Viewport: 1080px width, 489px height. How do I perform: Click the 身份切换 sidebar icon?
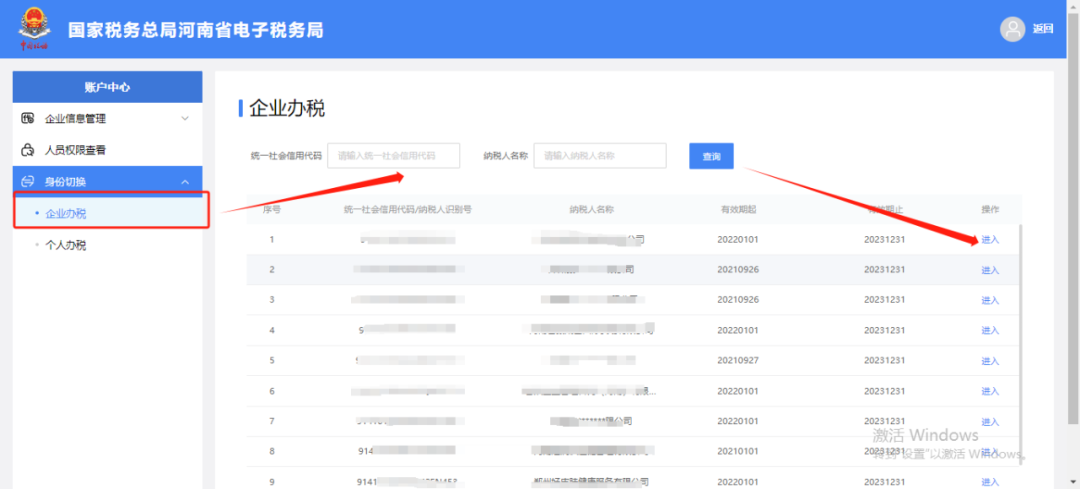tap(28, 182)
